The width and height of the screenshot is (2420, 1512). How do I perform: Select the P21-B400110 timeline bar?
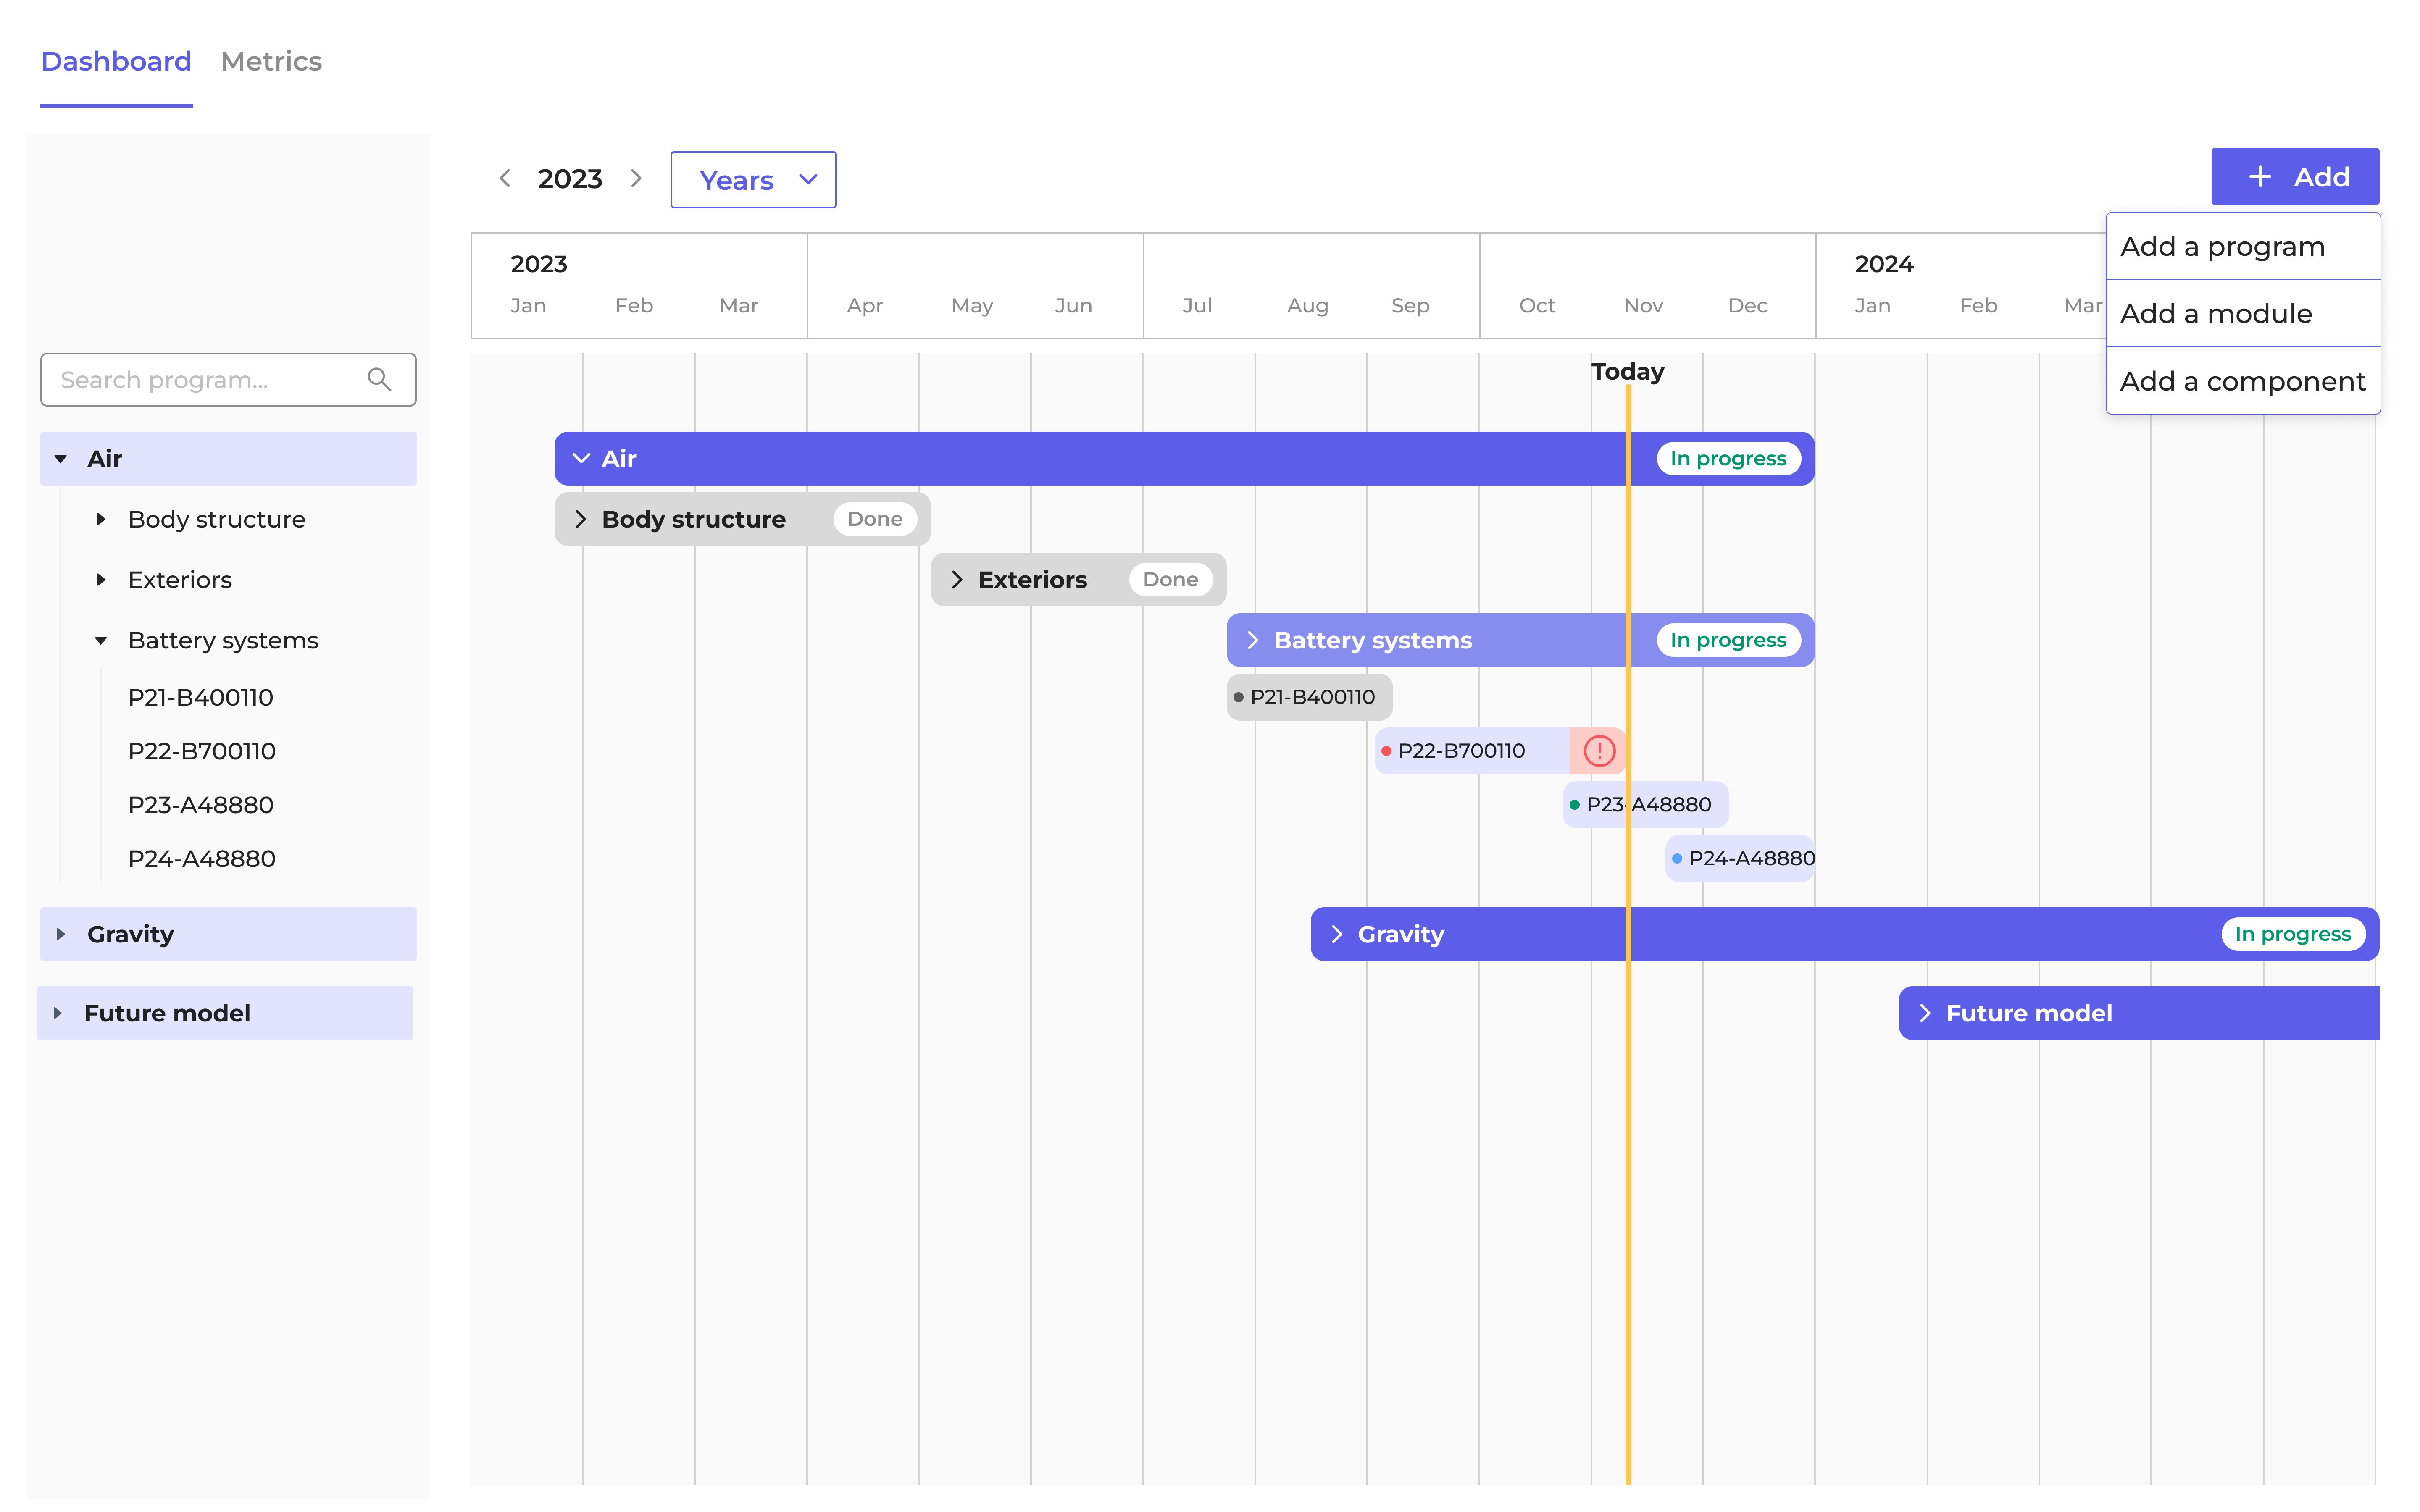coord(1309,697)
